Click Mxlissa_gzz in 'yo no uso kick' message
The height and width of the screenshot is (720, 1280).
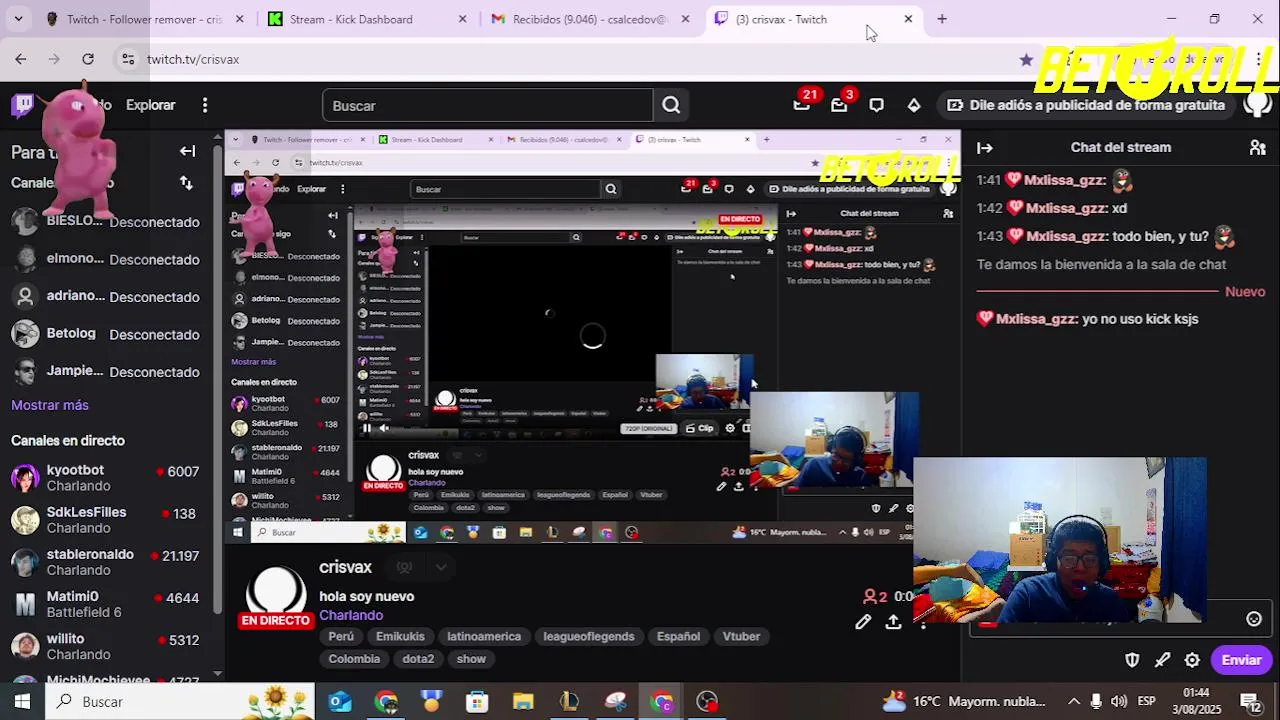[1036, 319]
